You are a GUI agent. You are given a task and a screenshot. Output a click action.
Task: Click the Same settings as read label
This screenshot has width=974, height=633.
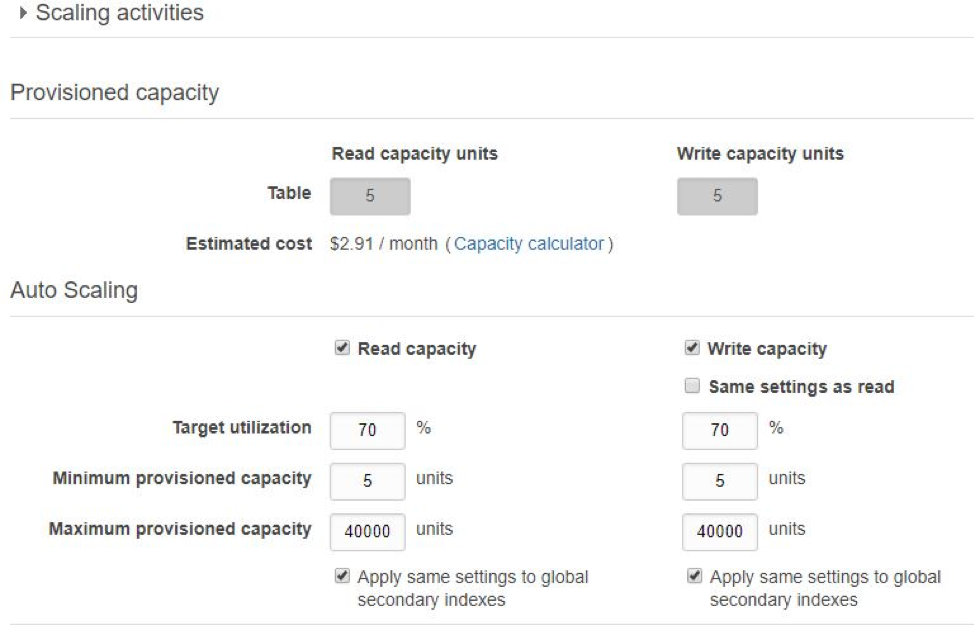[x=801, y=387]
